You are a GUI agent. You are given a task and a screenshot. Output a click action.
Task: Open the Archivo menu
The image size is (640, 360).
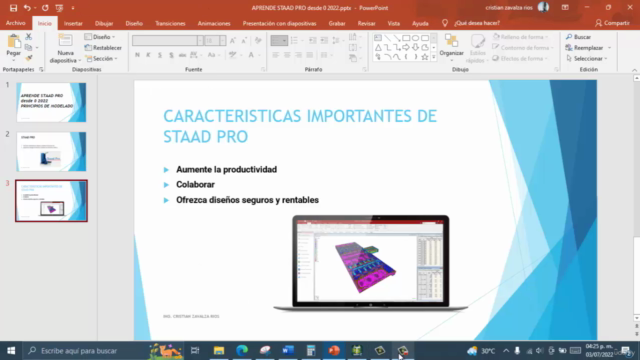(16, 23)
